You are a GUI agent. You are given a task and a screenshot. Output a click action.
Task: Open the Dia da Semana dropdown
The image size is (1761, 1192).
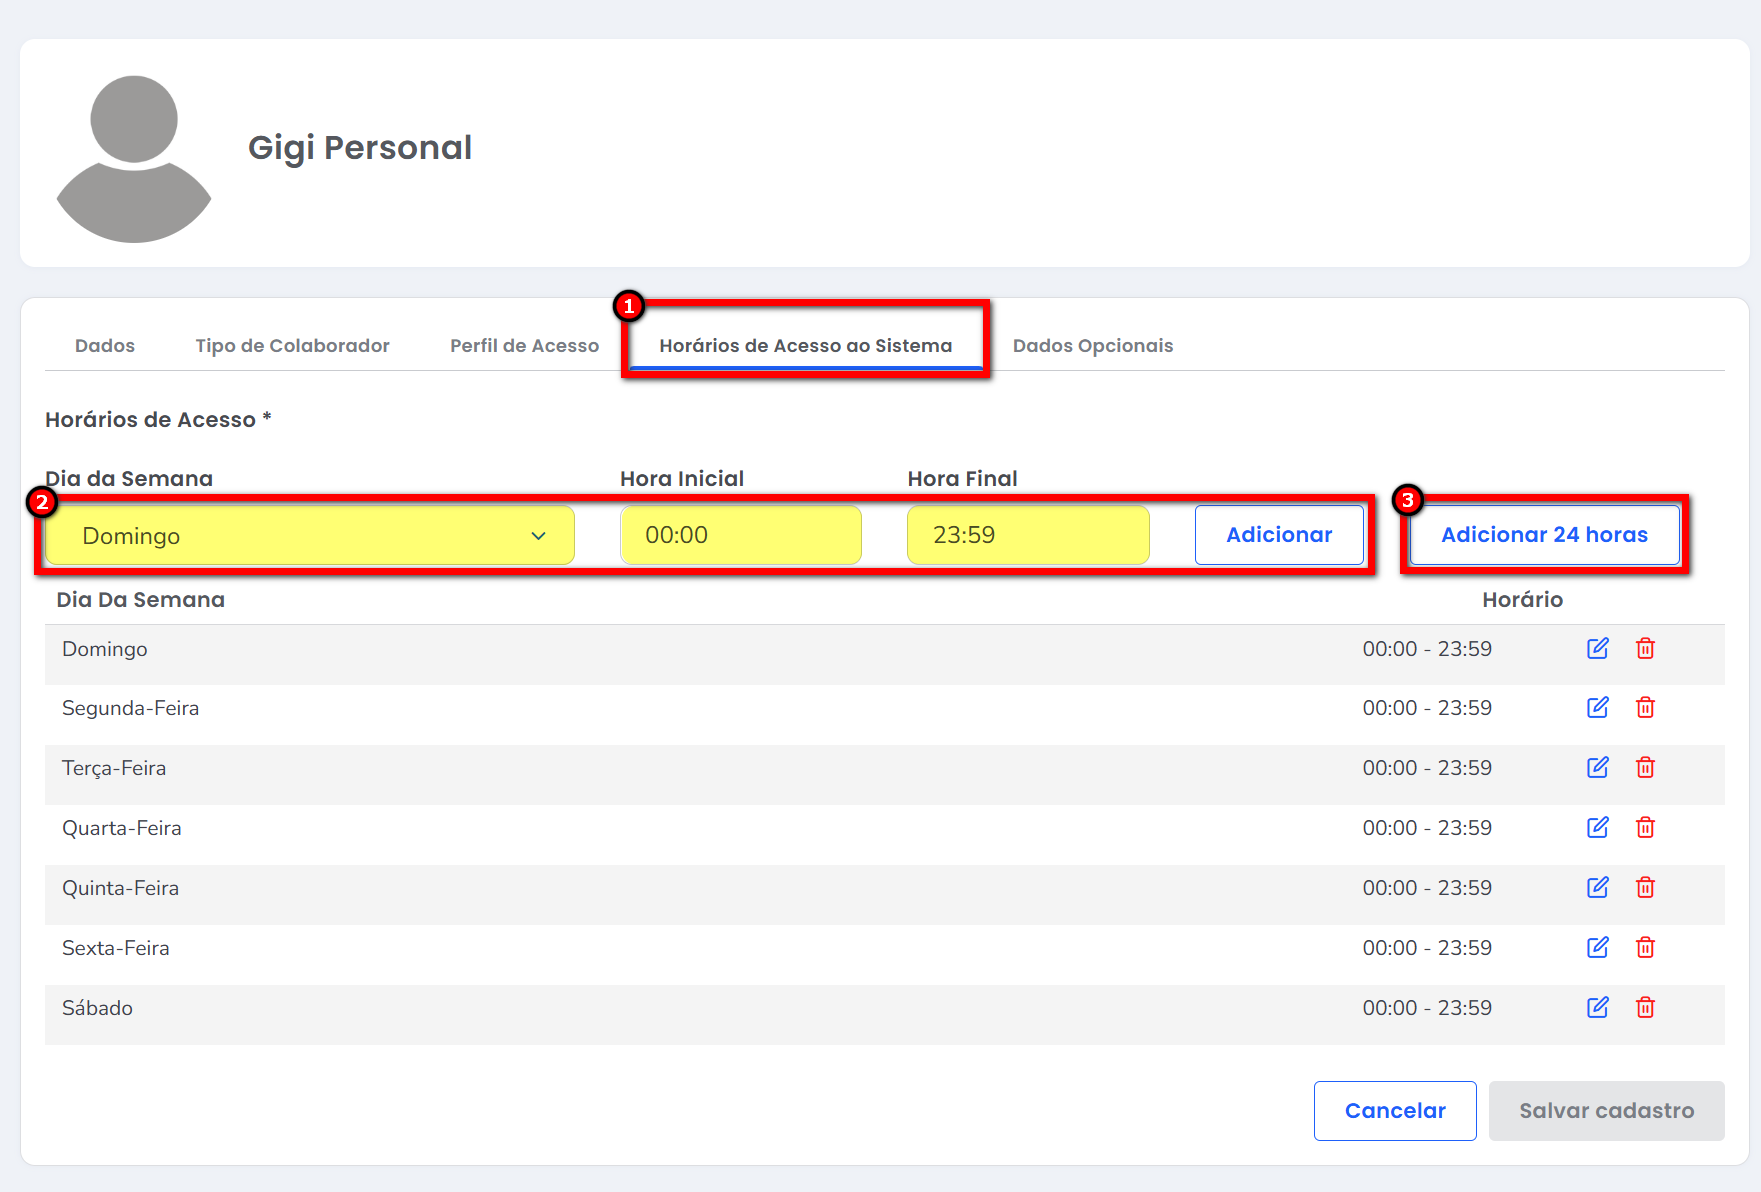pyautogui.click(x=310, y=536)
